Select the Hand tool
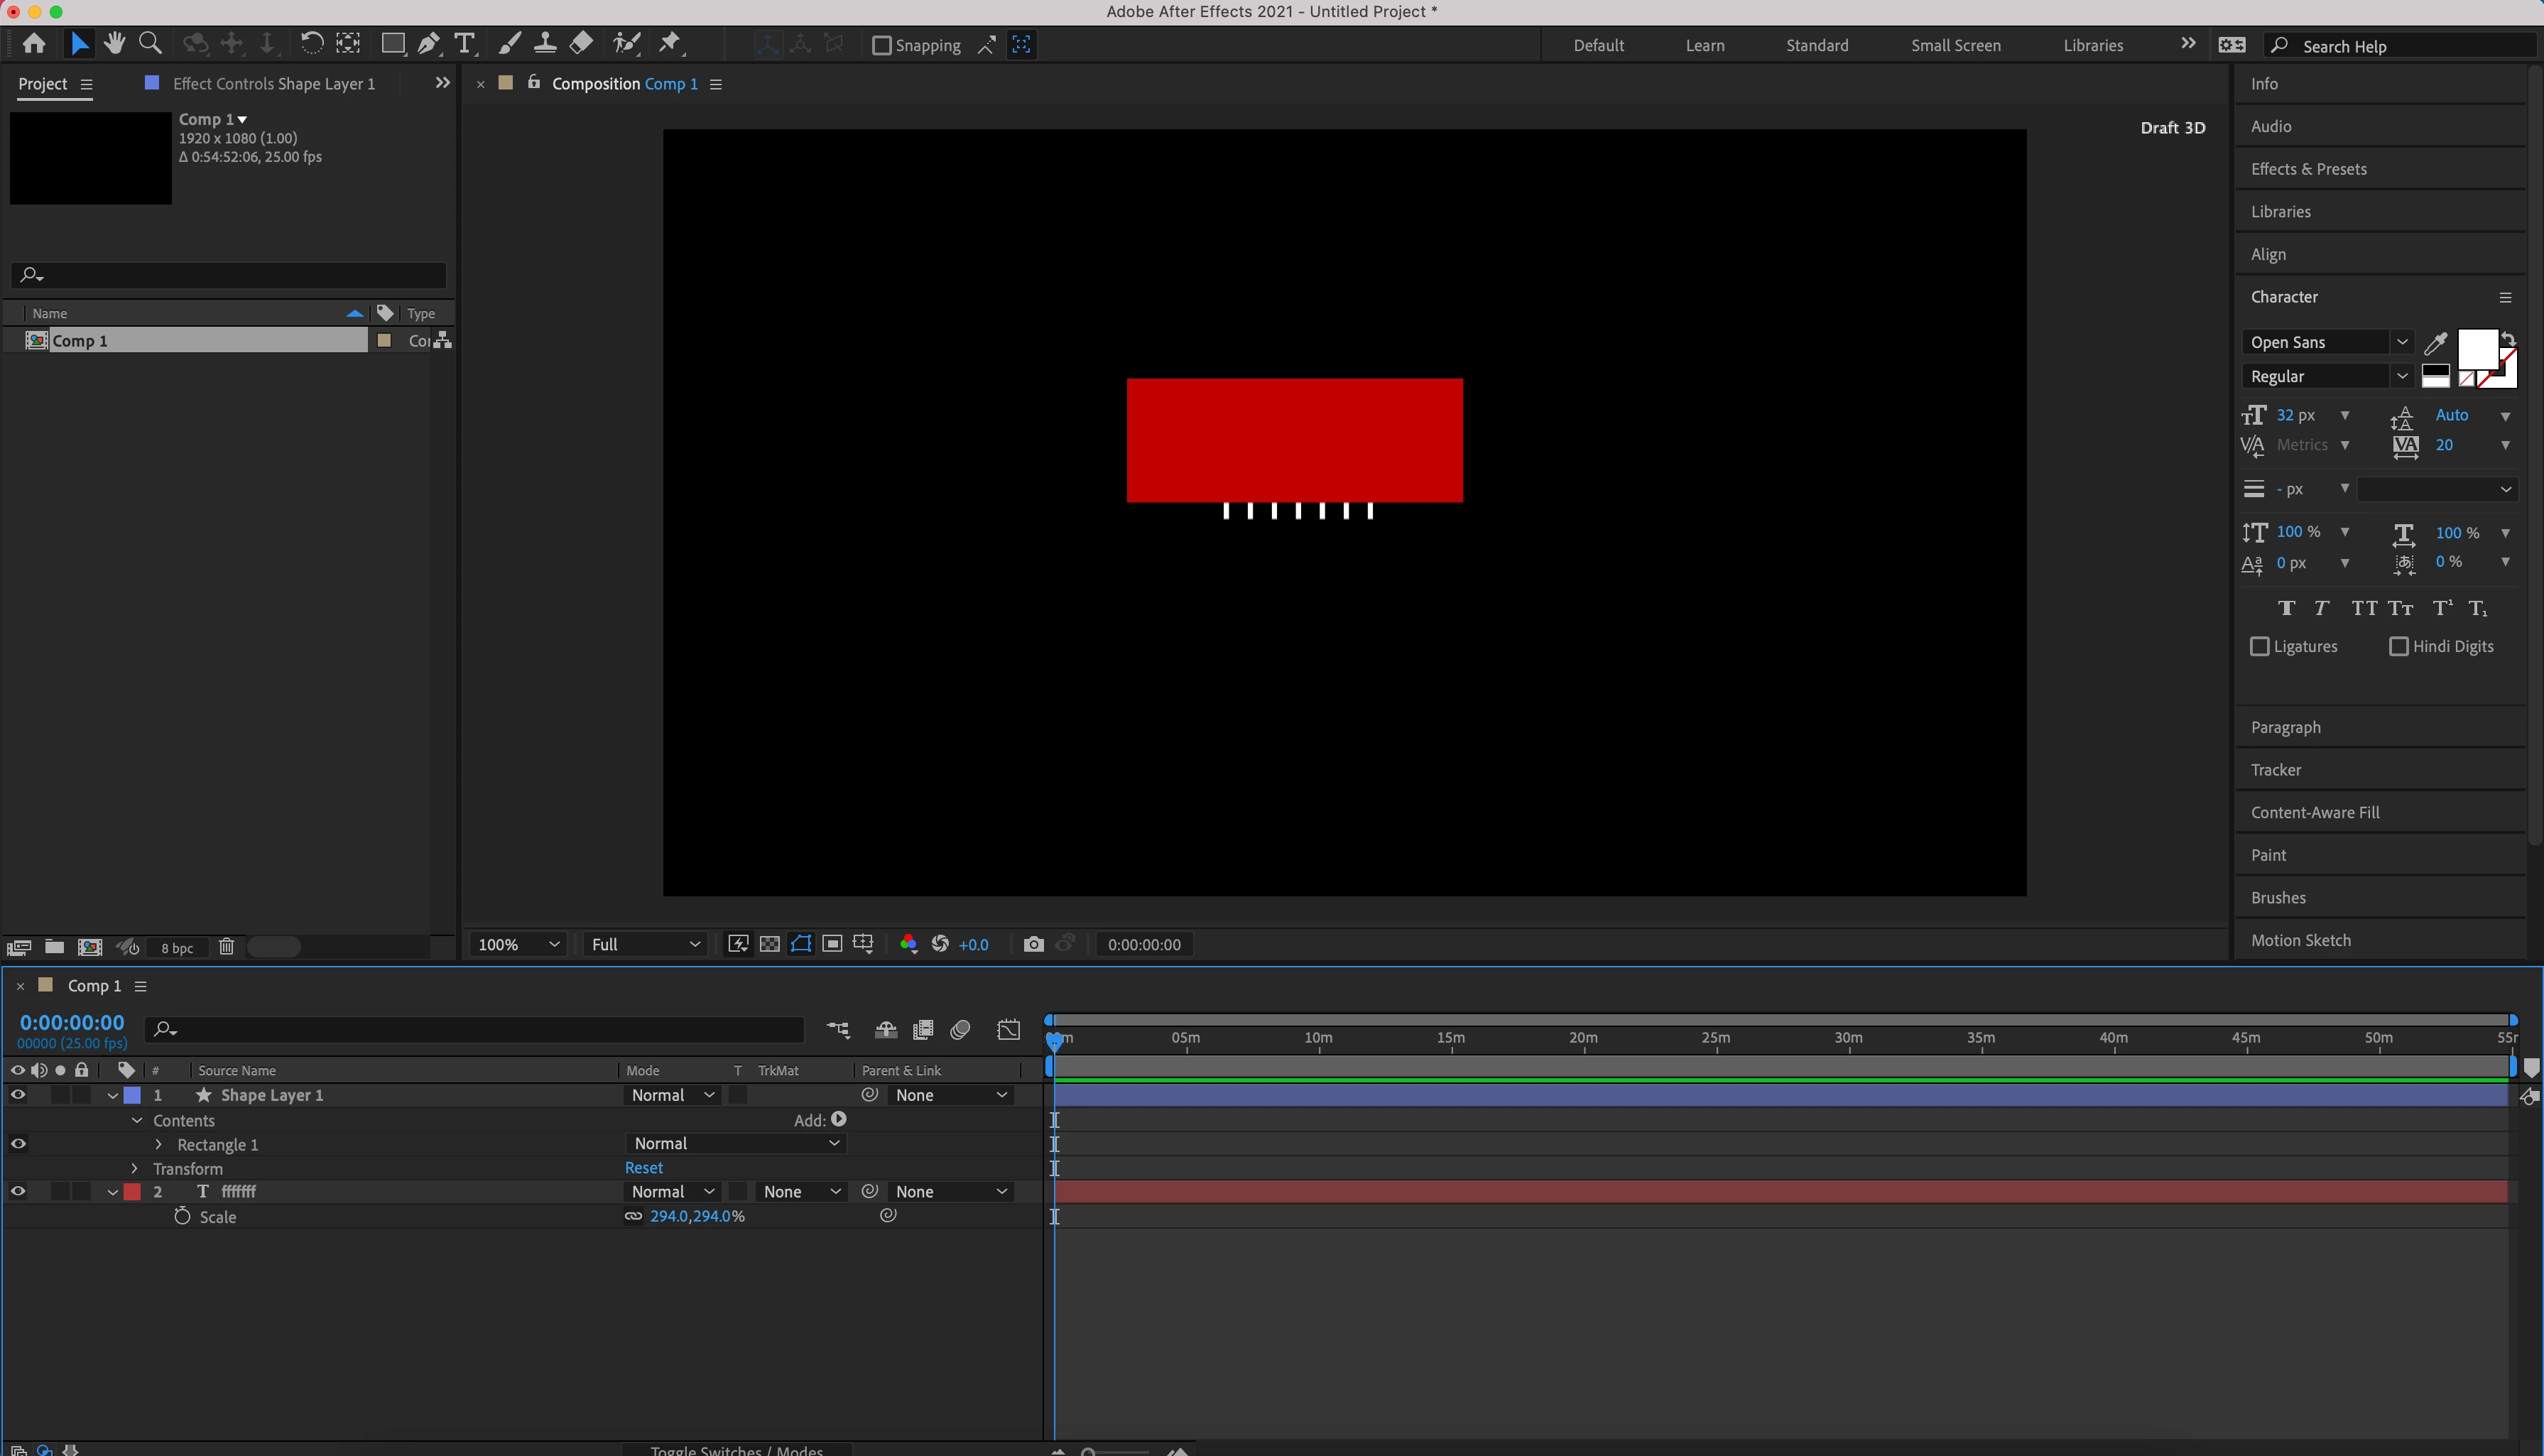 (114, 44)
